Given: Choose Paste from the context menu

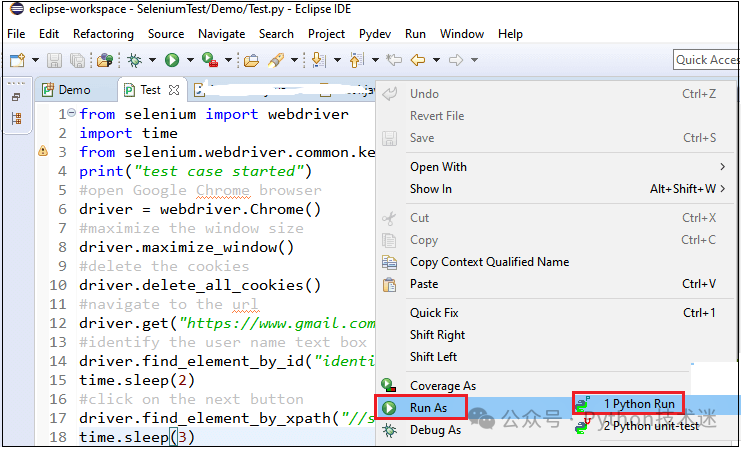Looking at the screenshot, I should [x=556, y=284].
